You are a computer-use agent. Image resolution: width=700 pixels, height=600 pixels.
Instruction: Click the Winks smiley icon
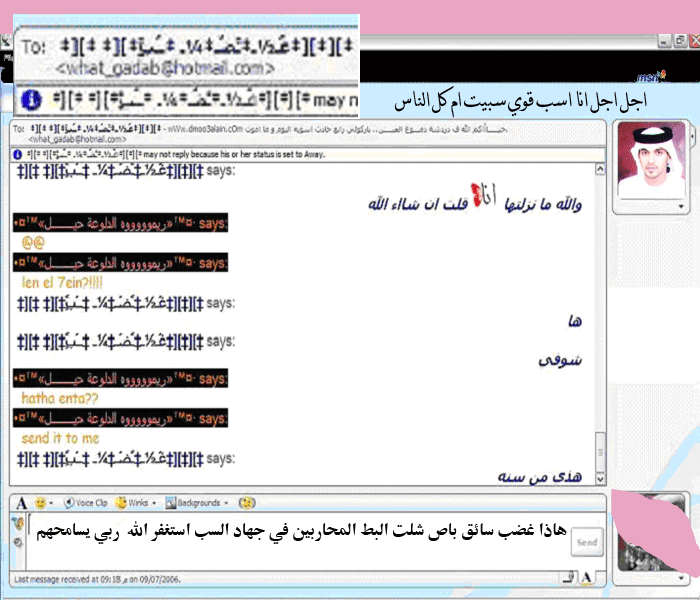point(121,503)
